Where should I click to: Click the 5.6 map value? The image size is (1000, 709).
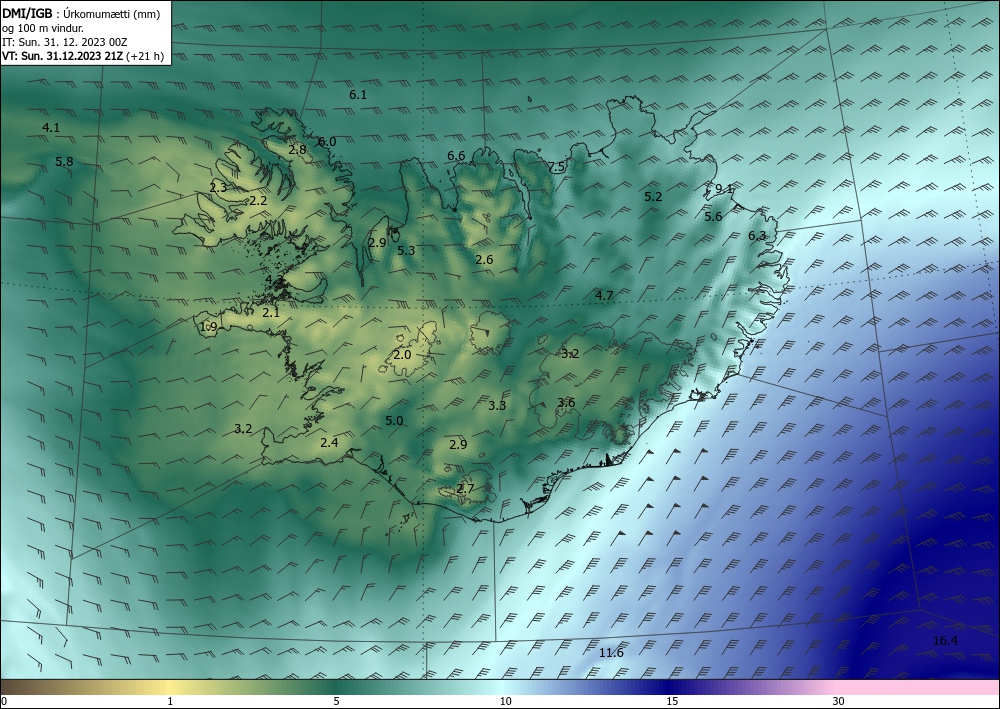tap(713, 217)
